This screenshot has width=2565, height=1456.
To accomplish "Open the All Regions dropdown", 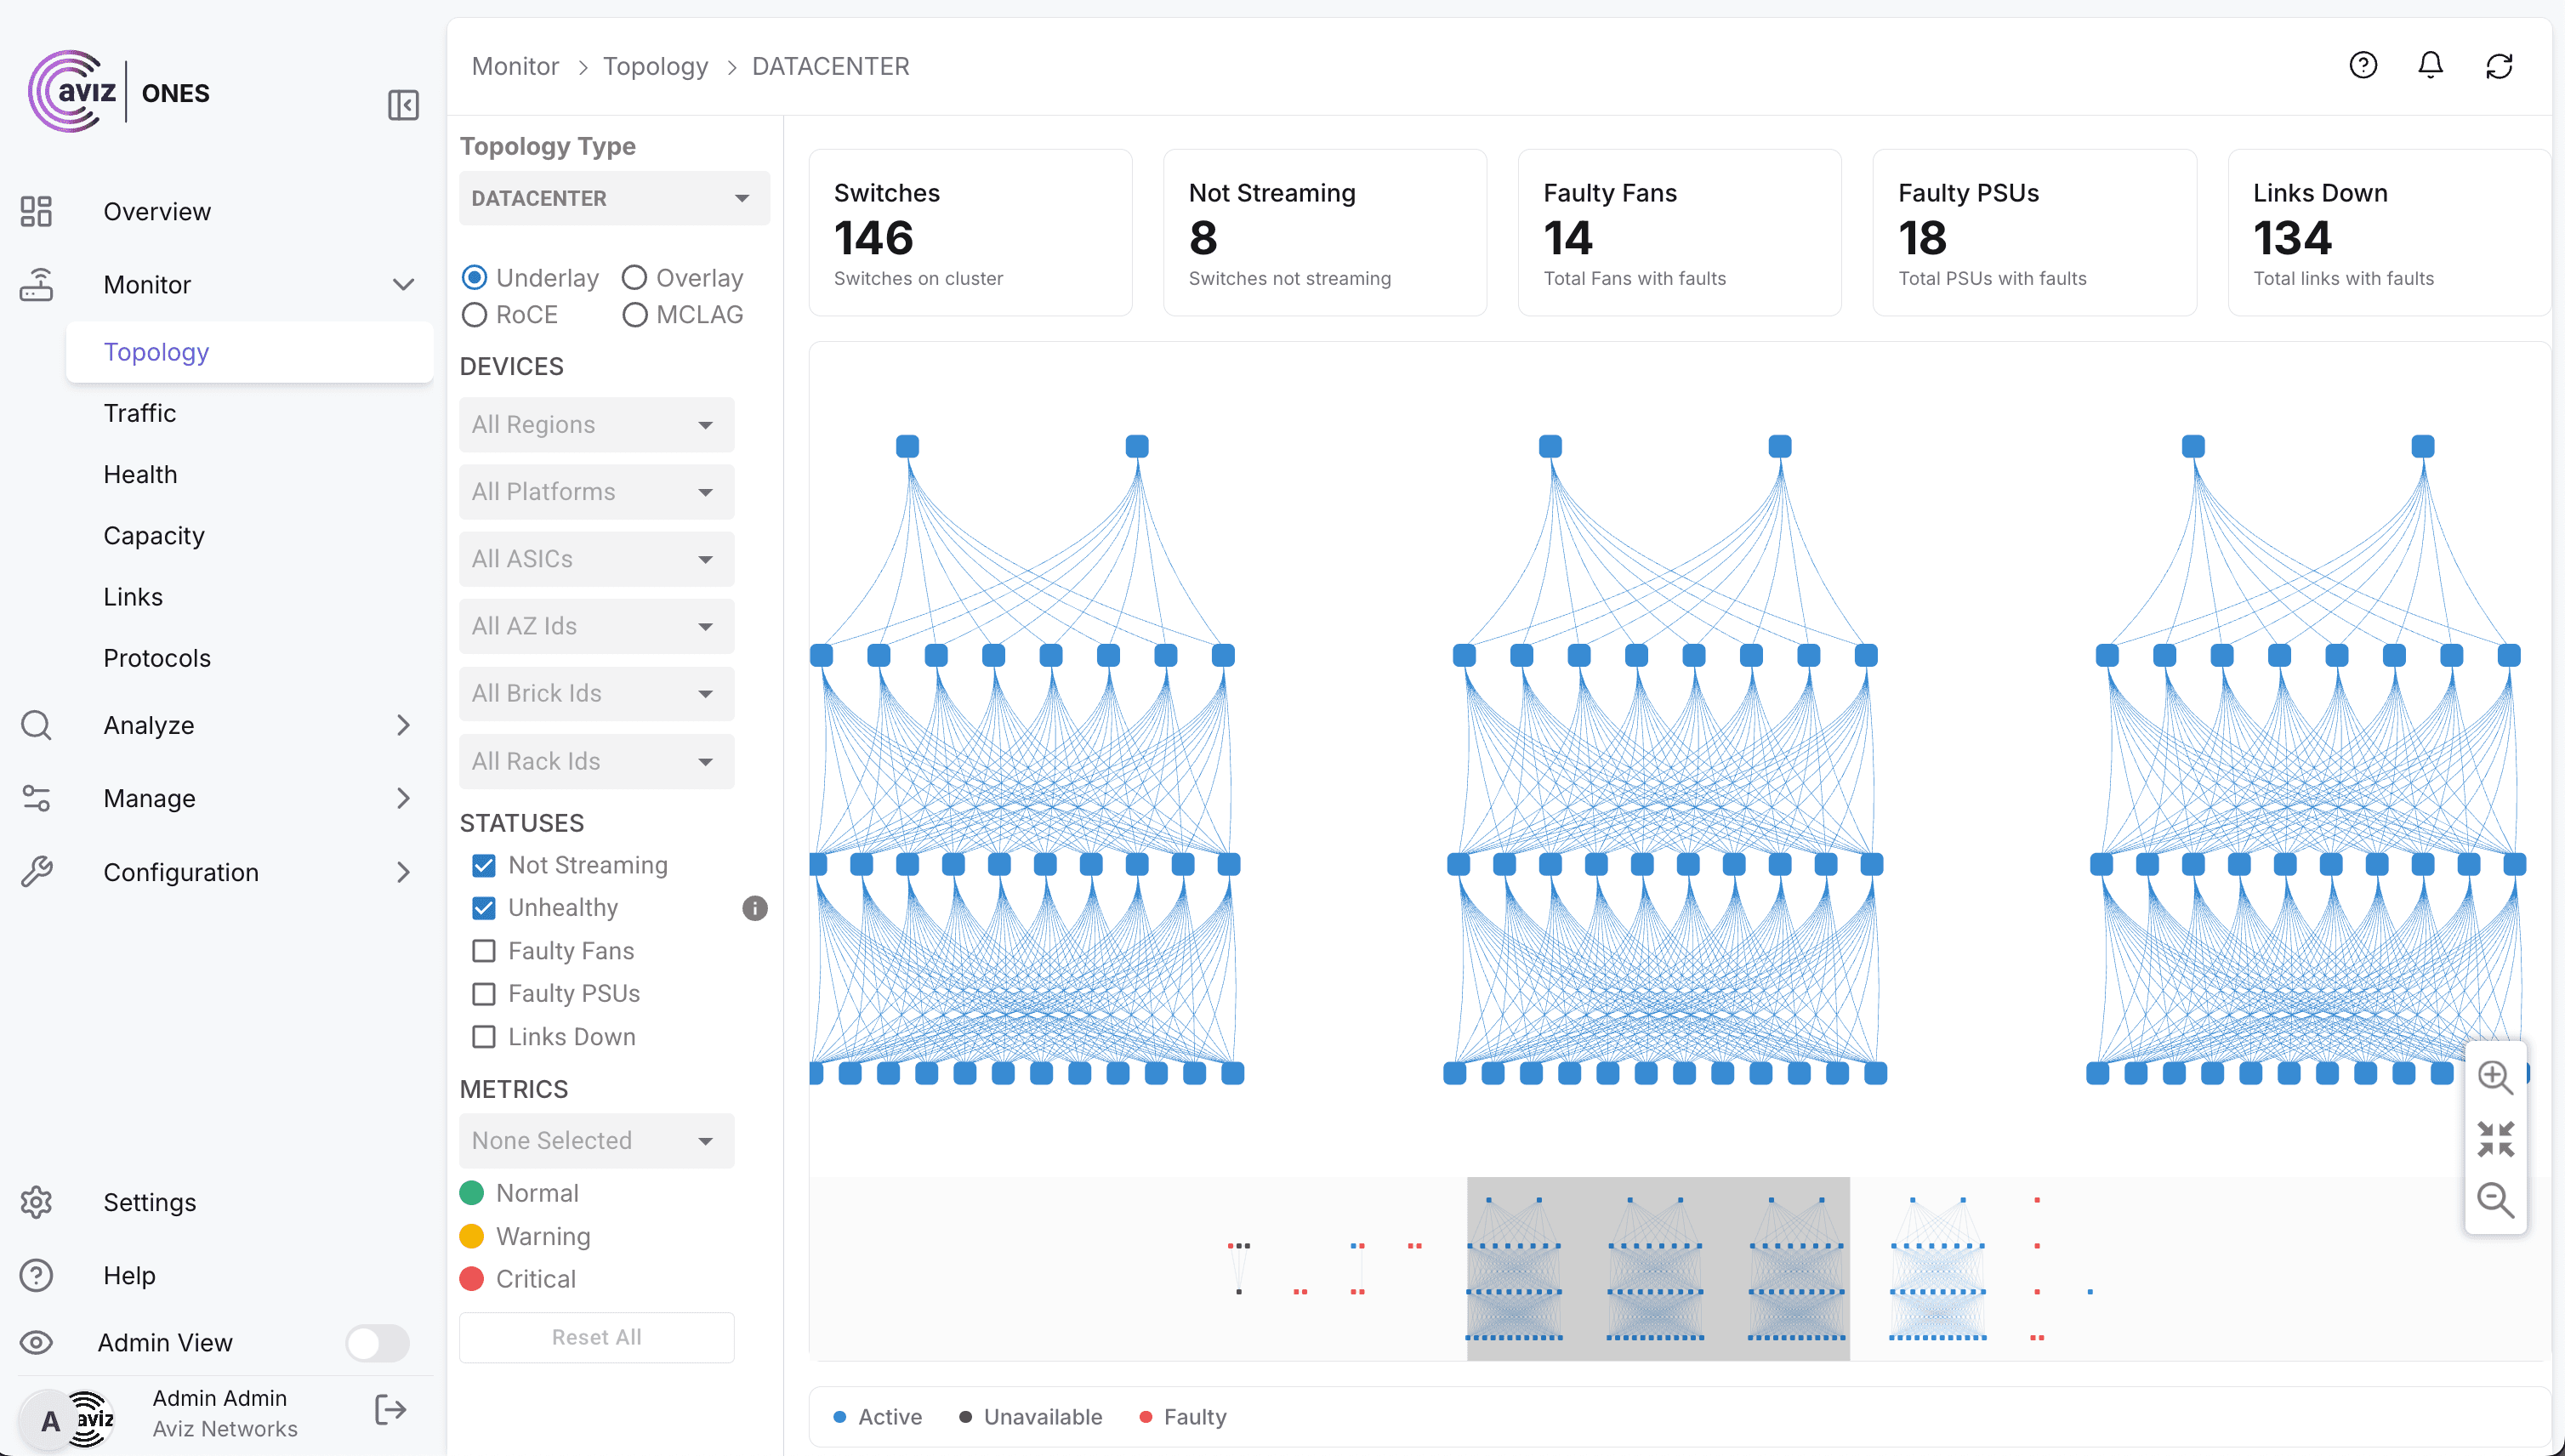I will pos(596,425).
